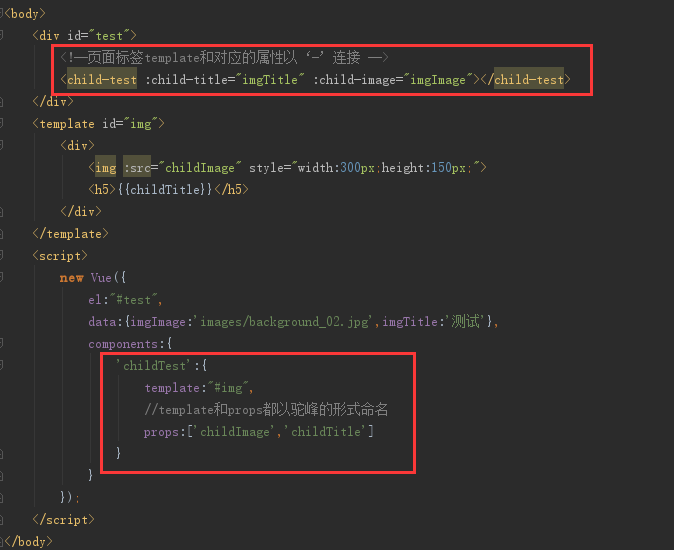Collapse the fold marker beside opening script tag
This screenshot has width=674, height=550.
click(1, 256)
